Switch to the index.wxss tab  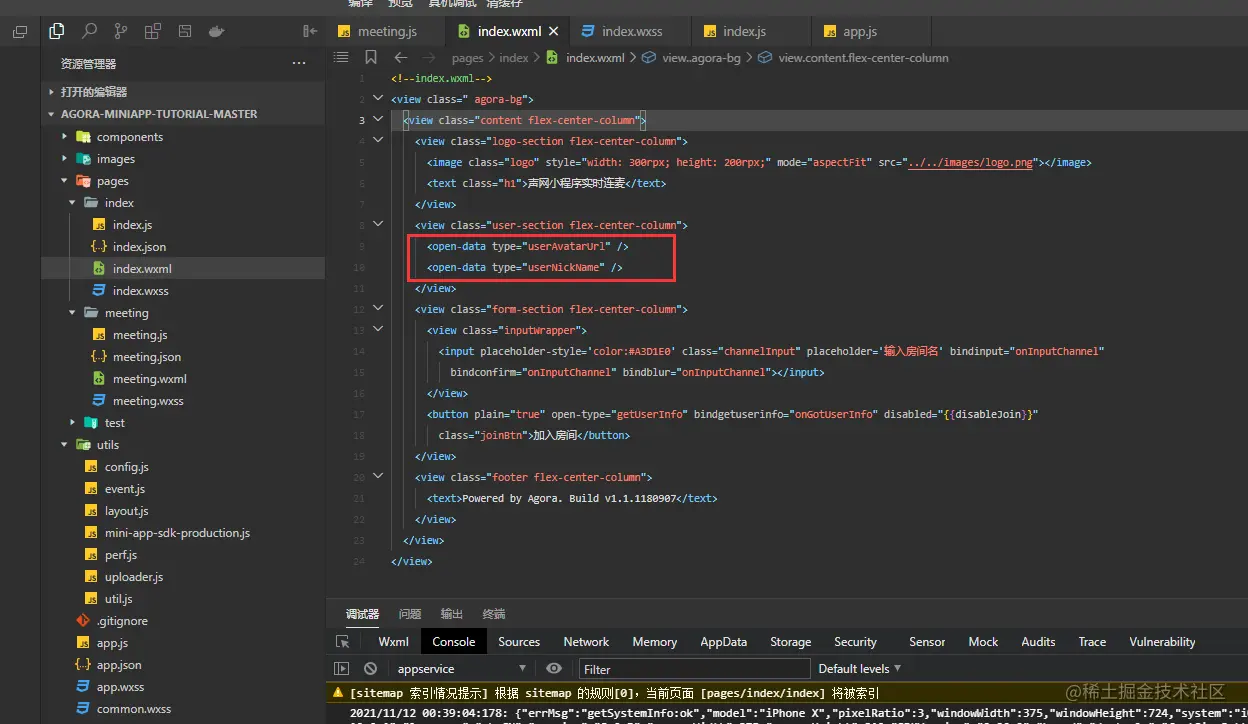point(632,31)
